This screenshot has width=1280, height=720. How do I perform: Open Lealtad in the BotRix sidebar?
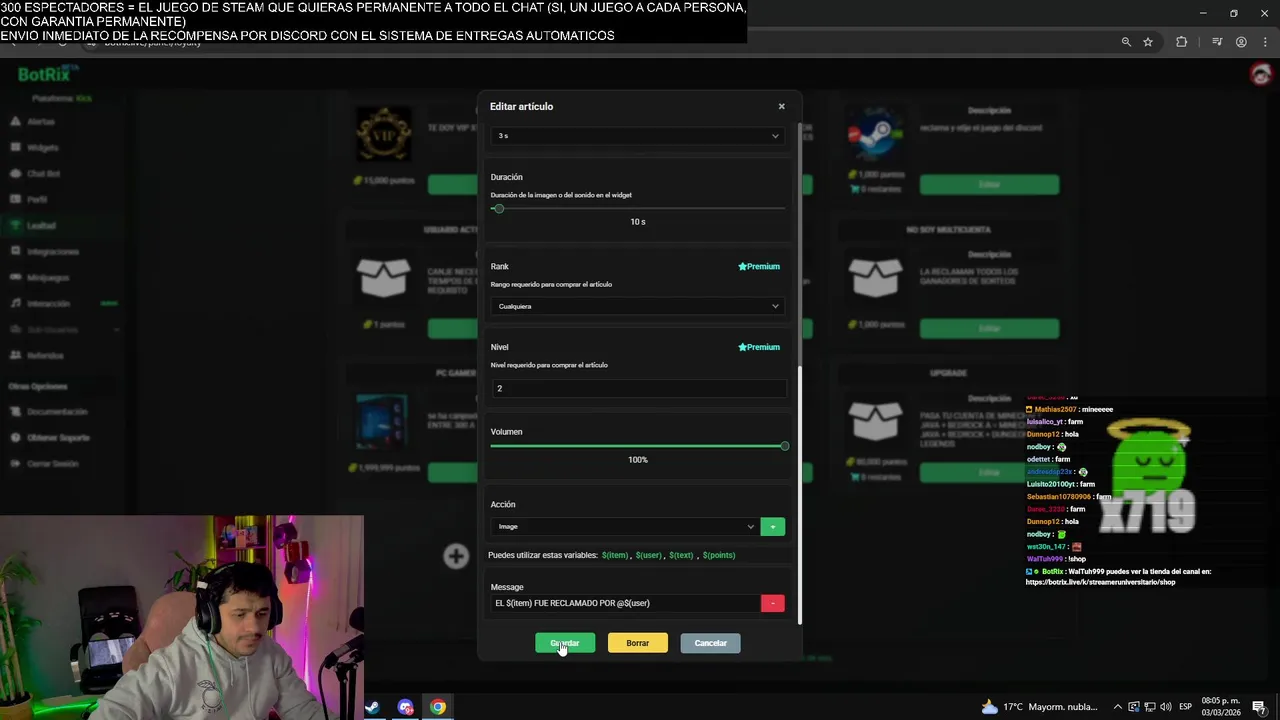pyautogui.click(x=41, y=226)
